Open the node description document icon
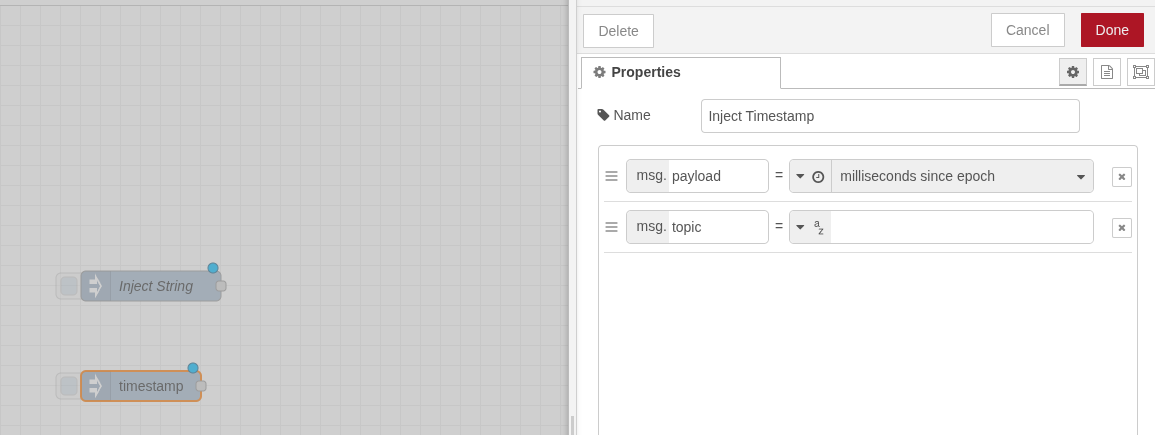Image resolution: width=1155 pixels, height=435 pixels. click(x=1107, y=72)
